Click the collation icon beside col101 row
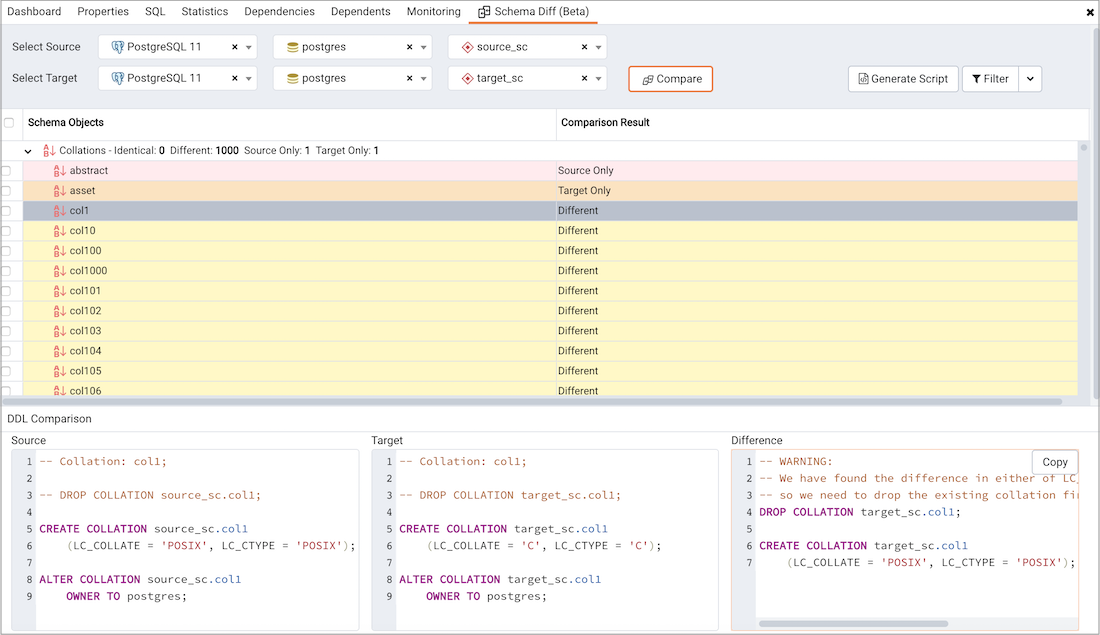Screen dimensions: 1100x635 click(x=60, y=290)
